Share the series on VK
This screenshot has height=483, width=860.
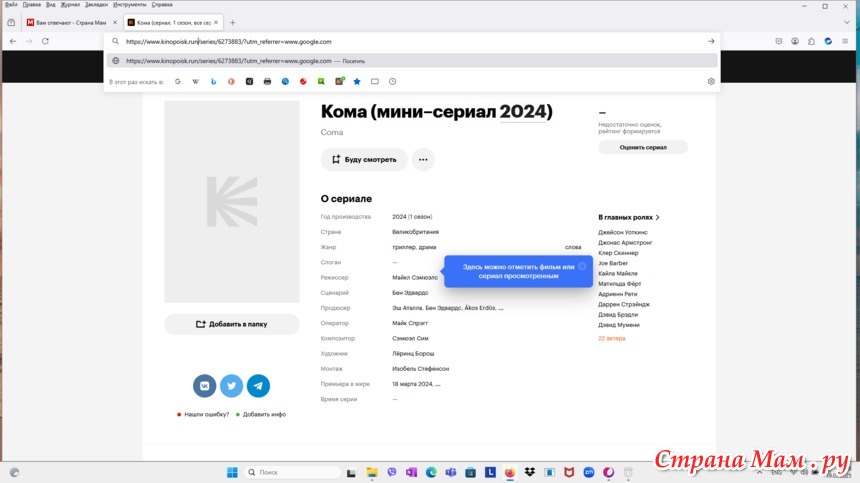205,386
